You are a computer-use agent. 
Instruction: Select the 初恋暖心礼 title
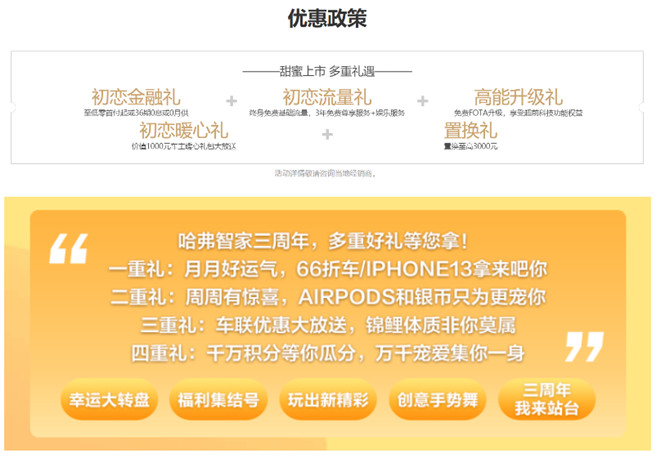click(184, 130)
